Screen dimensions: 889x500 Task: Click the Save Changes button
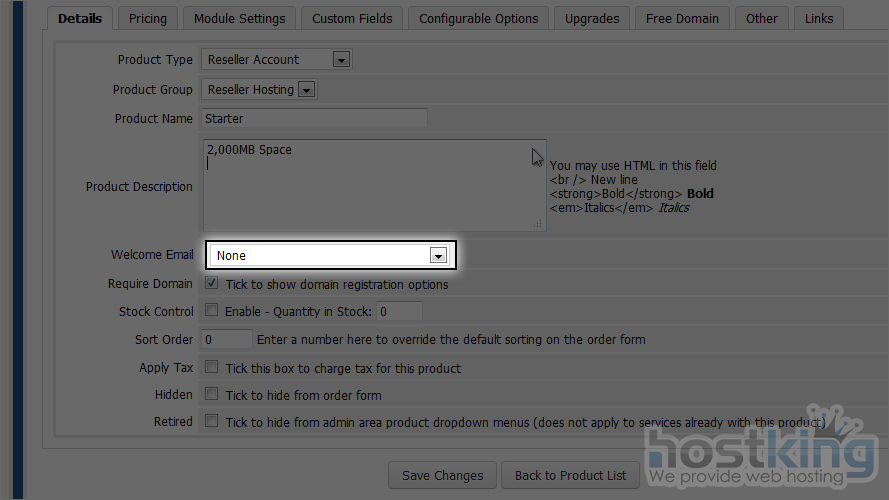[442, 475]
